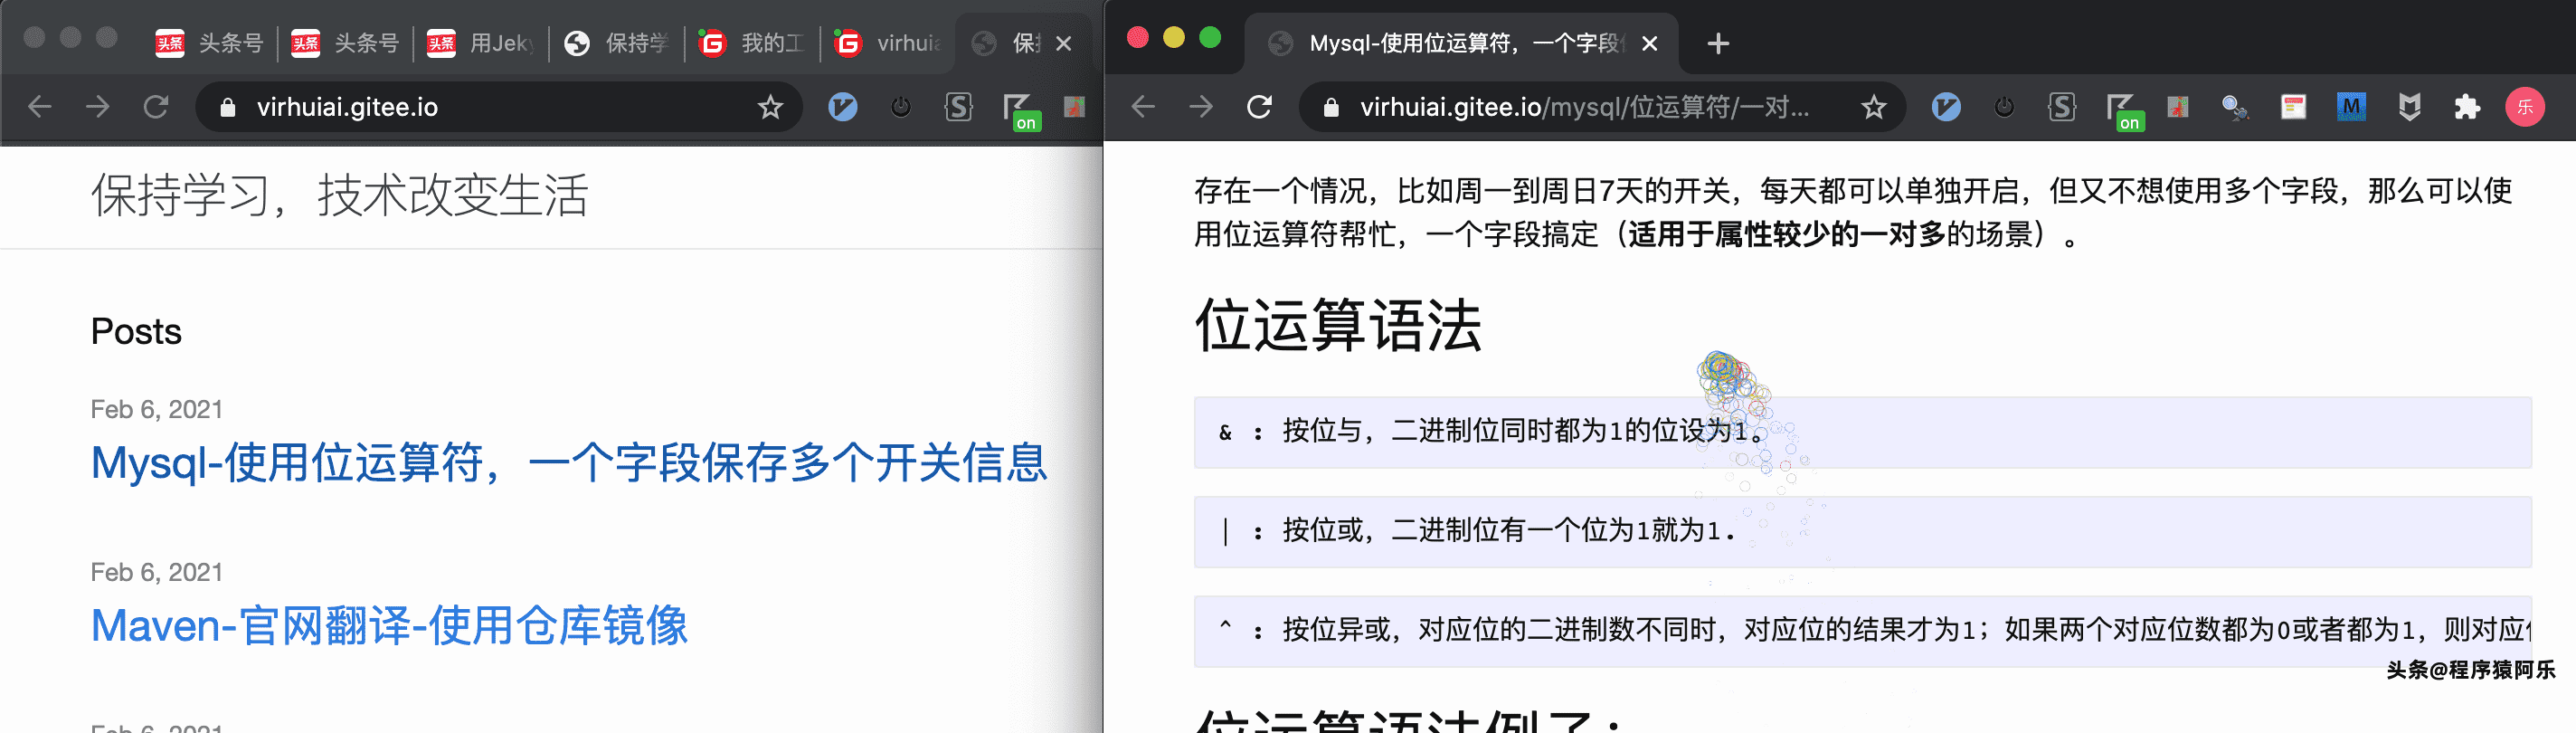Image resolution: width=2576 pixels, height=733 pixels.
Task: Click the green fullscreen button of right window
Action: pos(1210,38)
